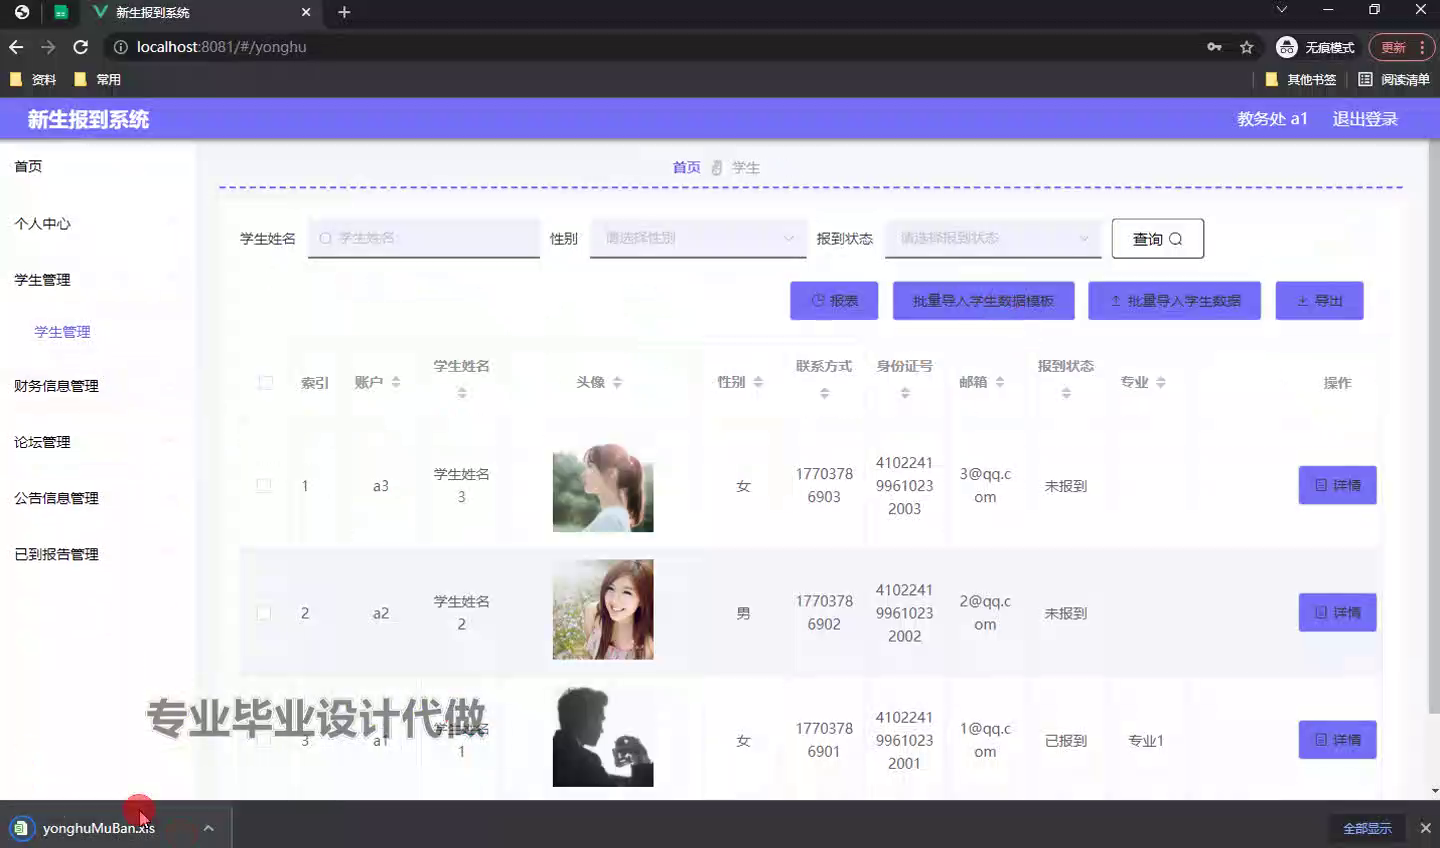This screenshot has width=1440, height=848.
Task: Open 详情 for student with 专业1
Action: tap(1337, 740)
